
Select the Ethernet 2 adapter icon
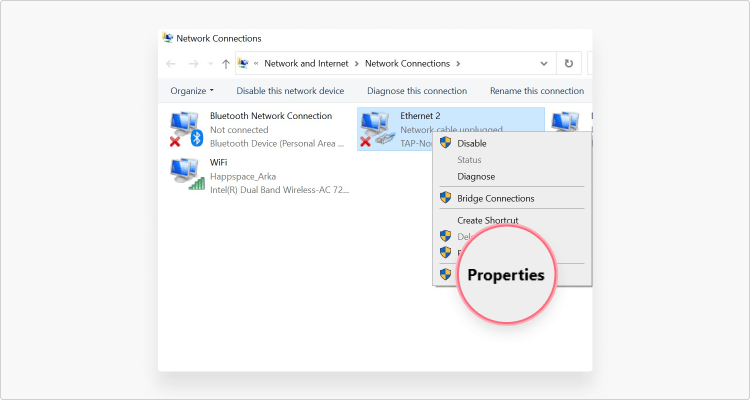(377, 129)
